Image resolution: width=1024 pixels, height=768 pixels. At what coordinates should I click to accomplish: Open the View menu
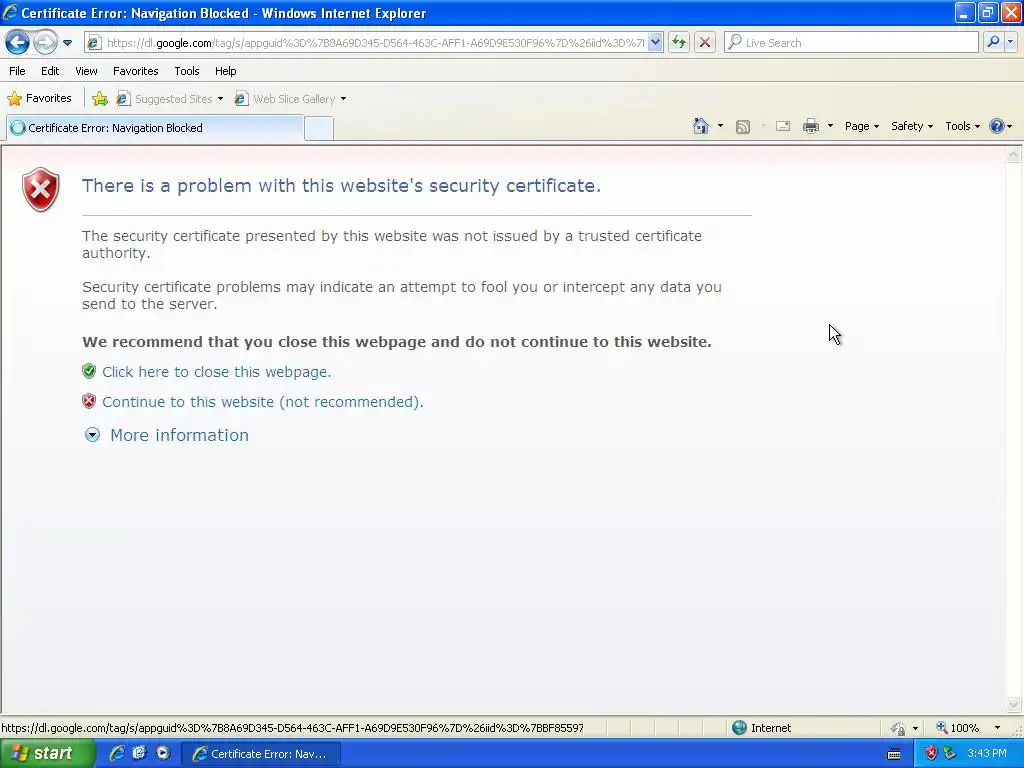(86, 71)
